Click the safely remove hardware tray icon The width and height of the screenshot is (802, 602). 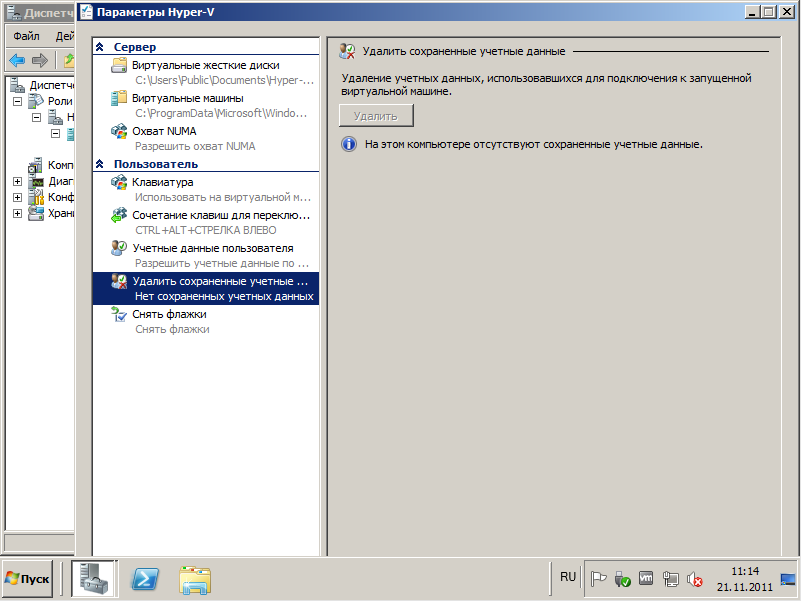[x=622, y=579]
